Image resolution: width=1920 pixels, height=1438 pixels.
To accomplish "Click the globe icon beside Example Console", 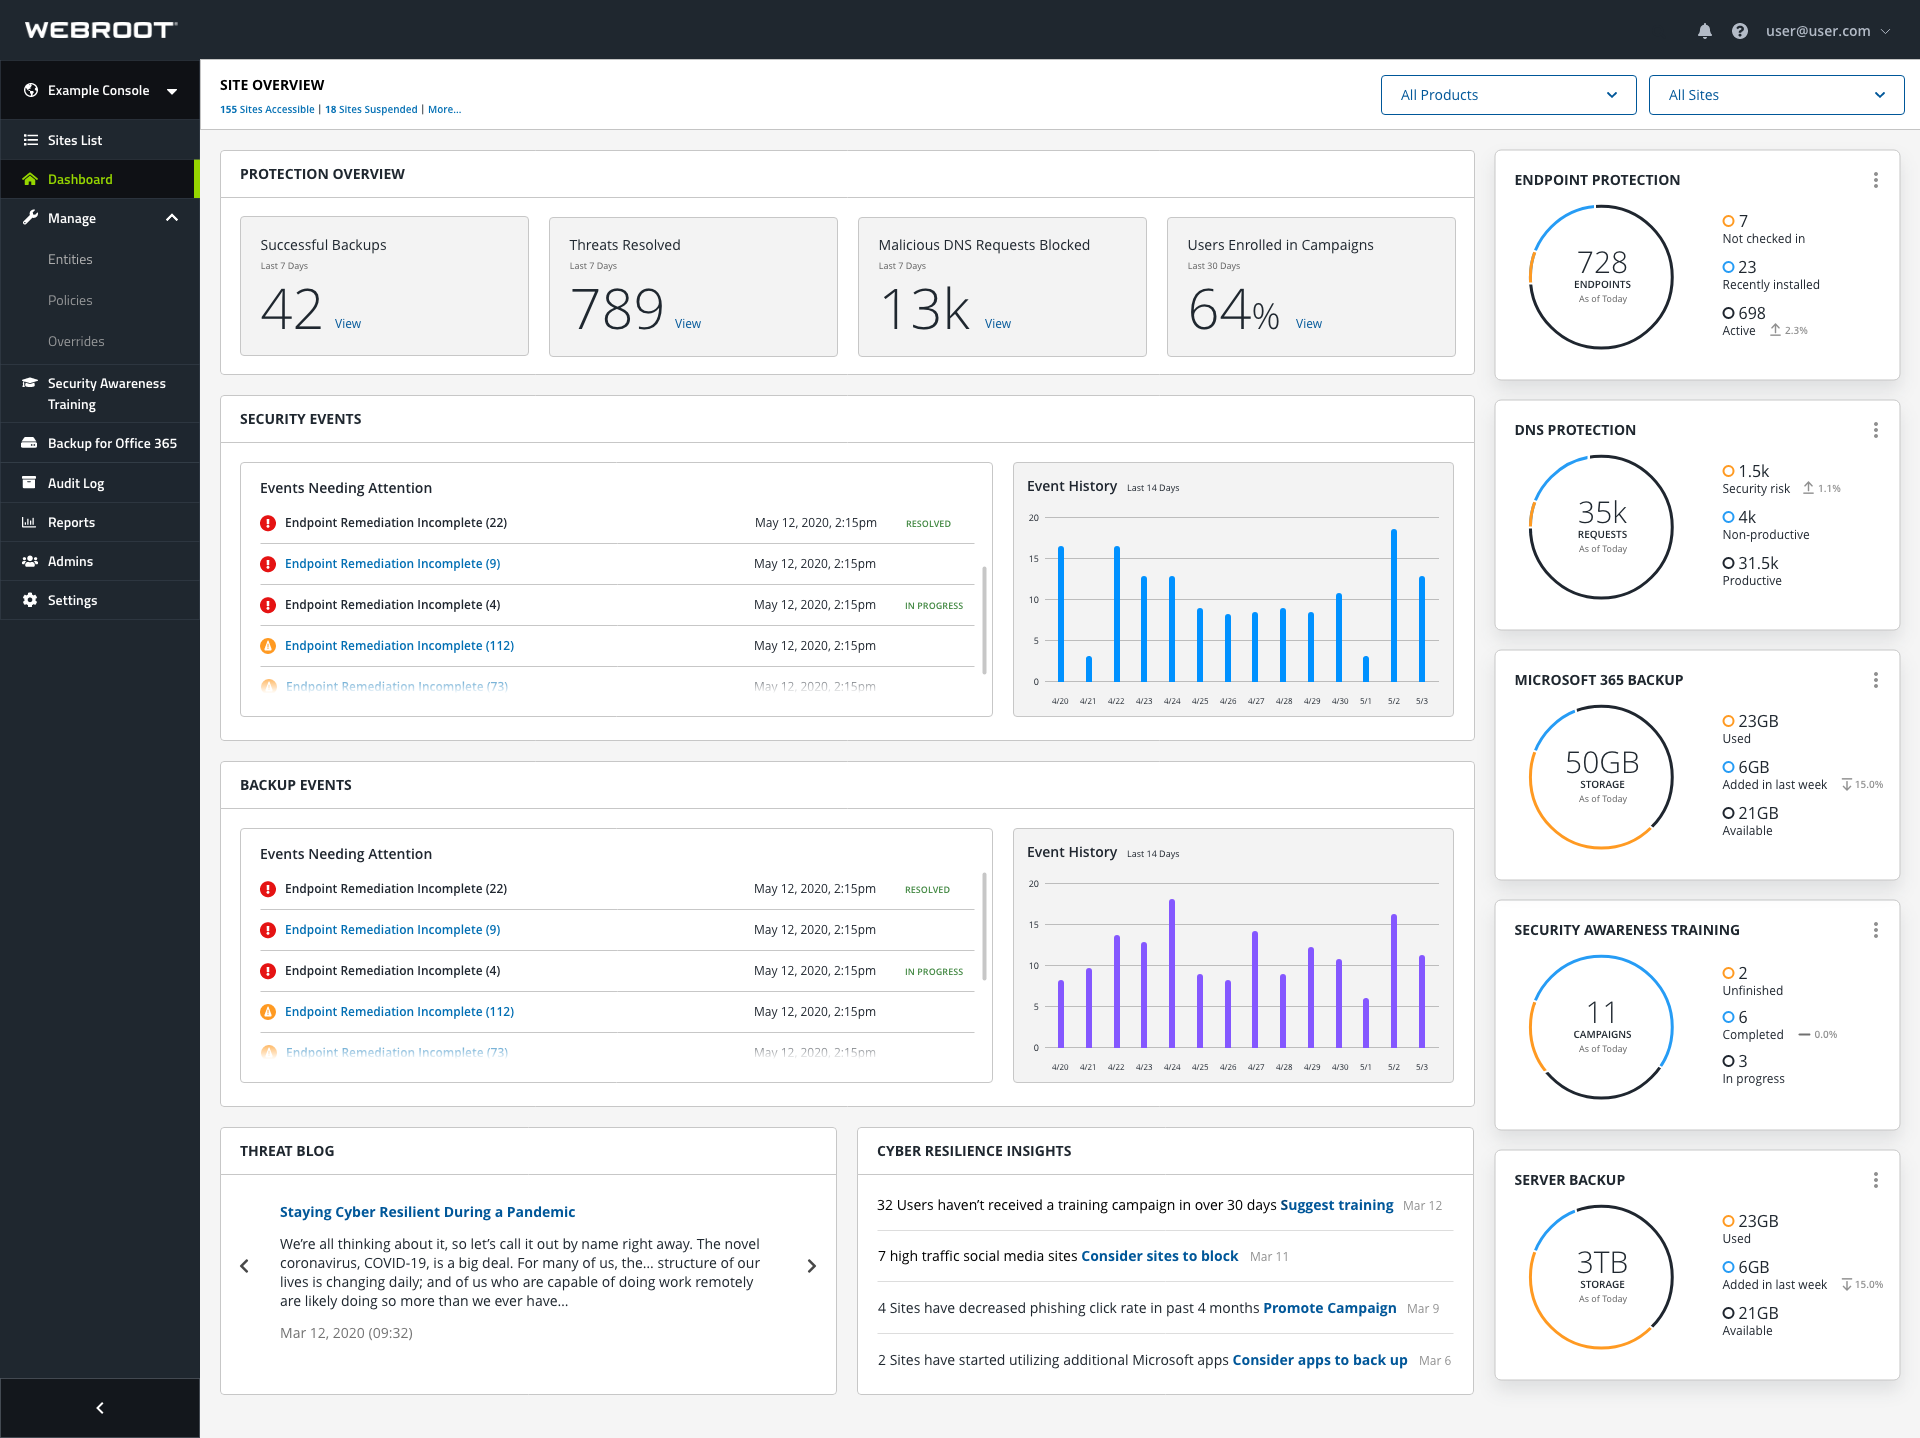I will [x=31, y=90].
